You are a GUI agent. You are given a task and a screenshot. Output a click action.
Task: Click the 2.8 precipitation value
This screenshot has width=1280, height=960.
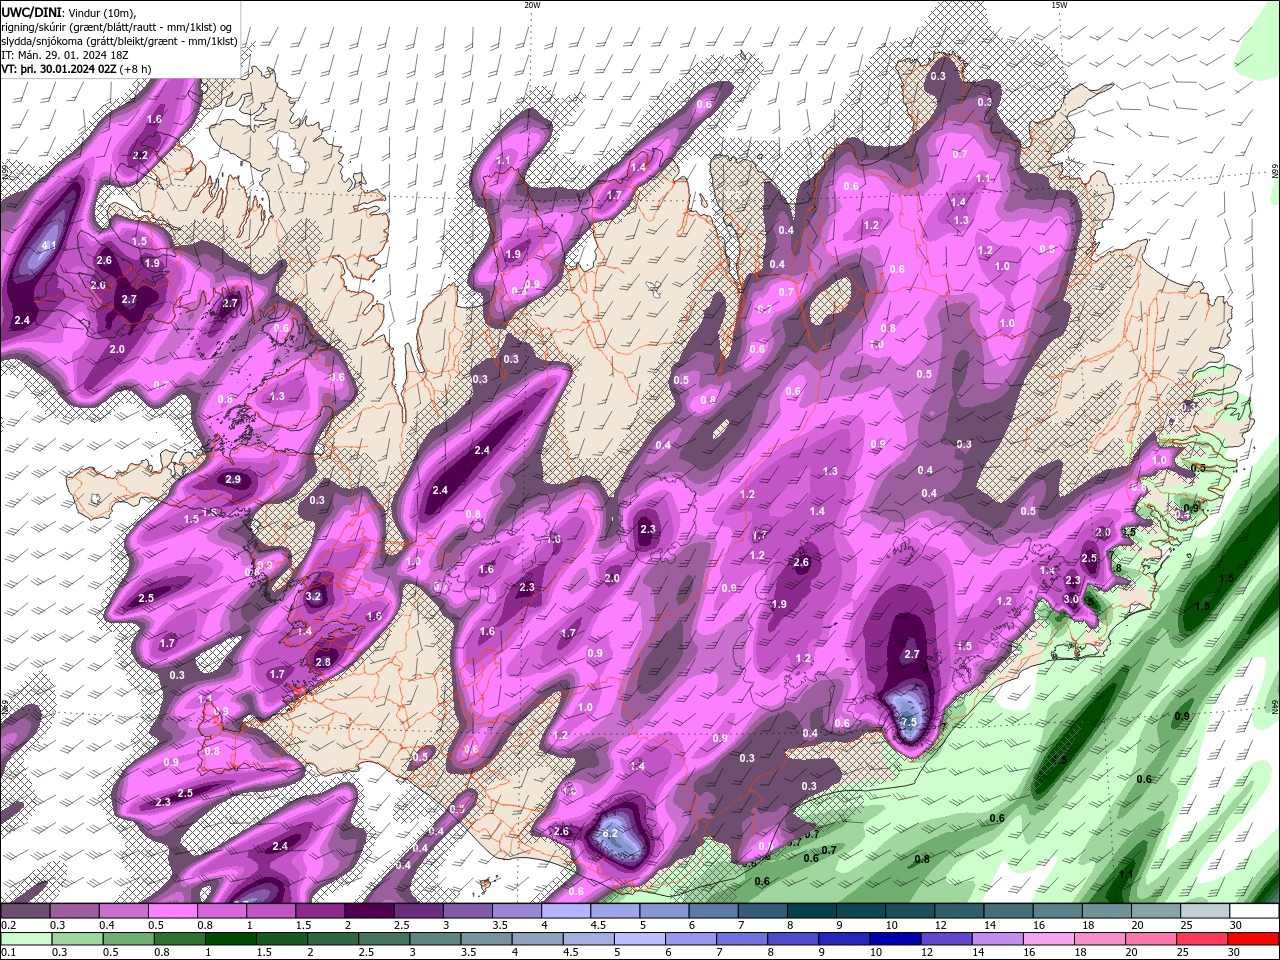pyautogui.click(x=323, y=661)
